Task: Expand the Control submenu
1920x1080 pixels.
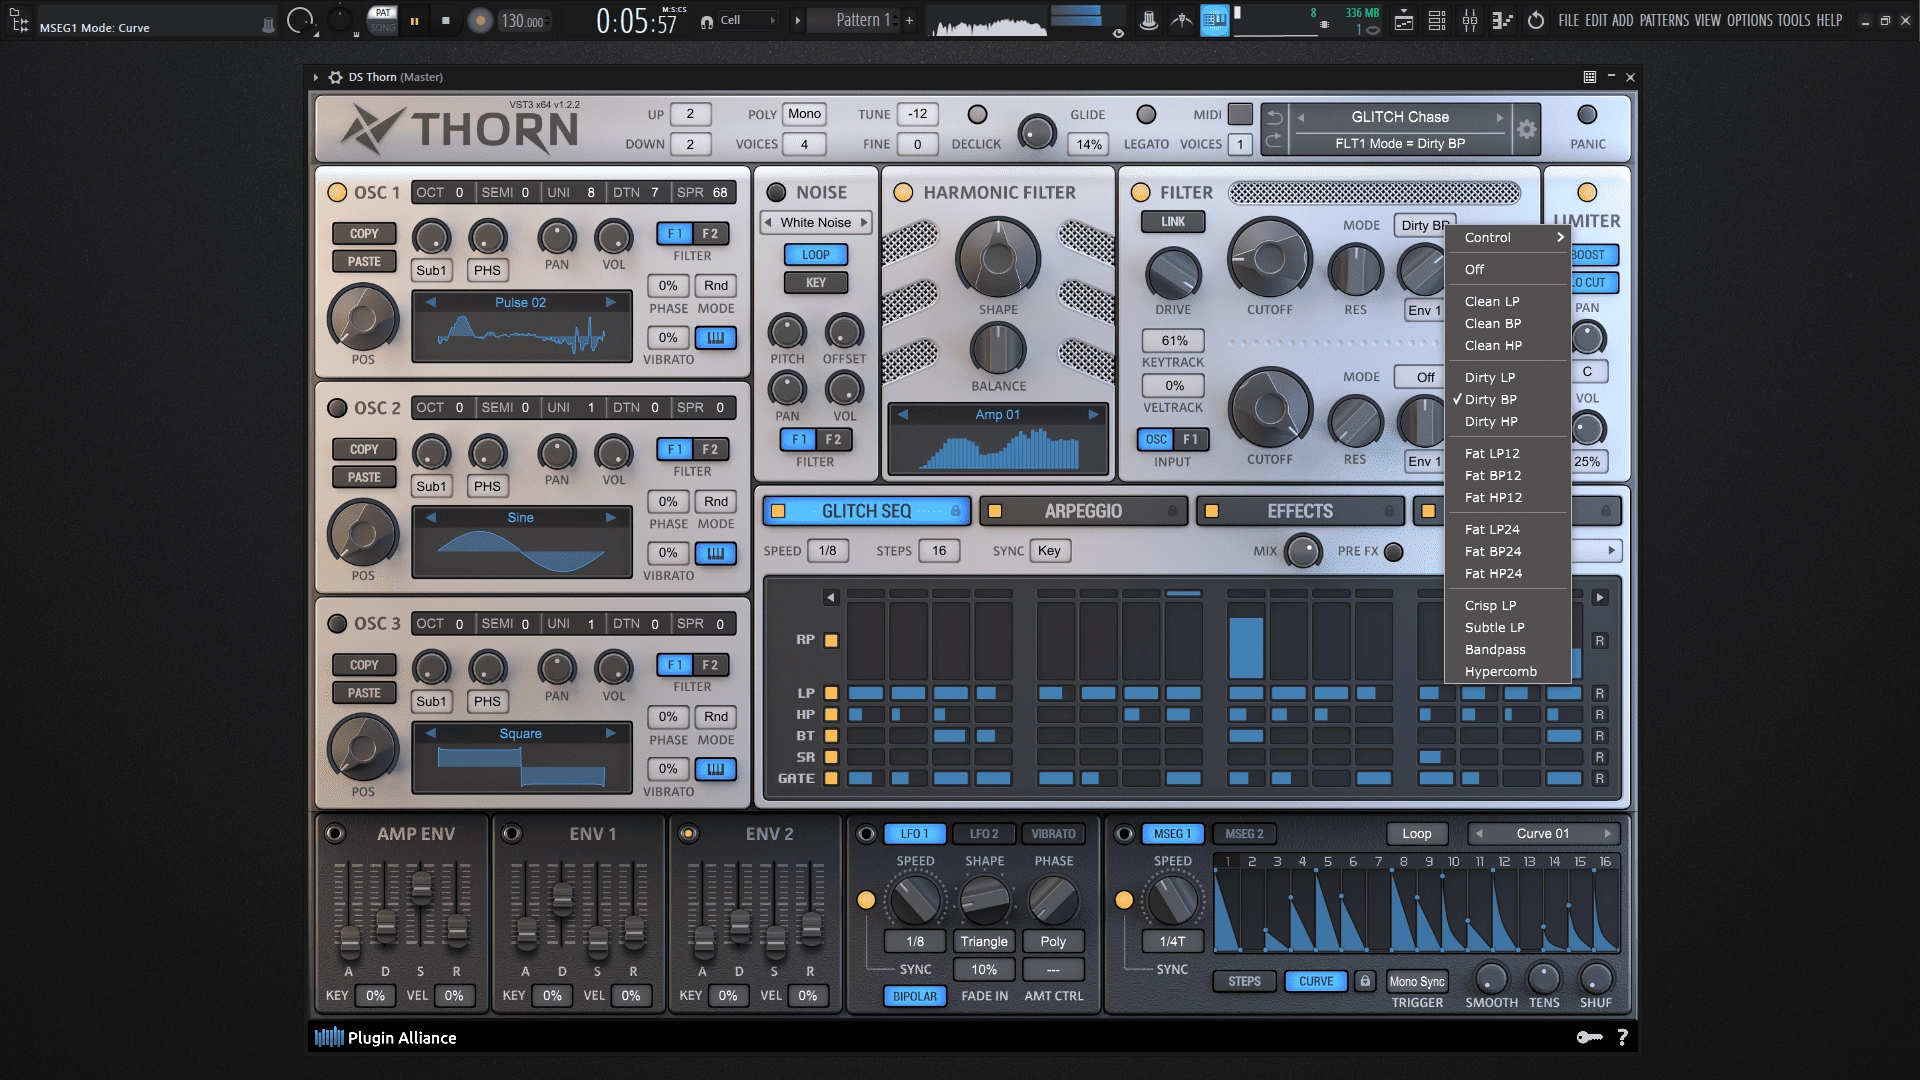Action: pyautogui.click(x=1508, y=237)
